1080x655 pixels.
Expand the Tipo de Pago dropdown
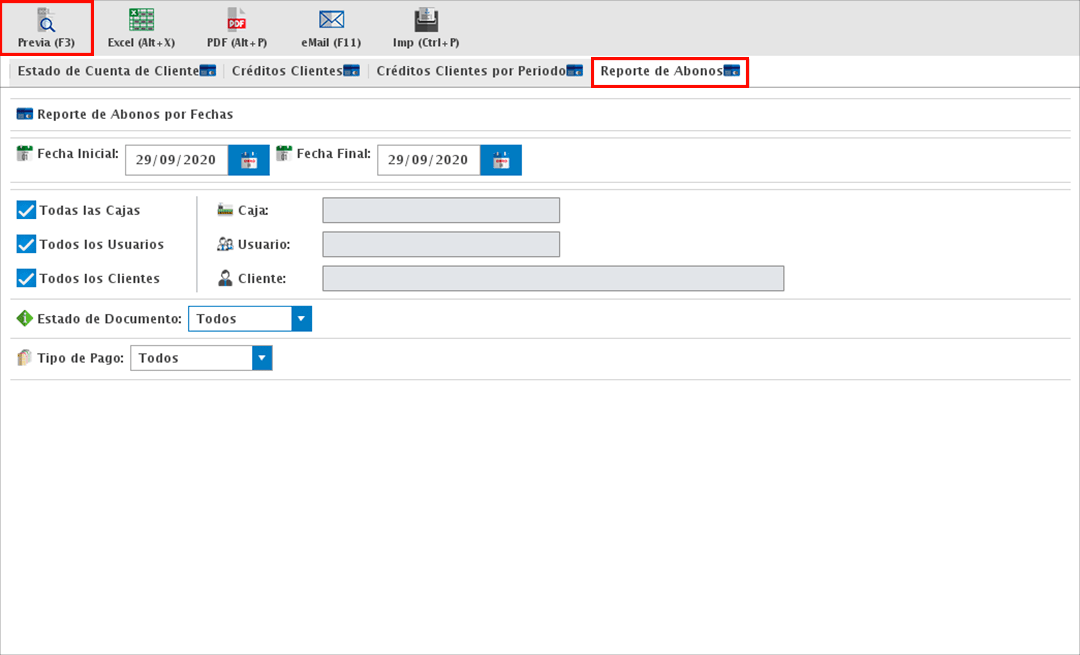pos(261,358)
